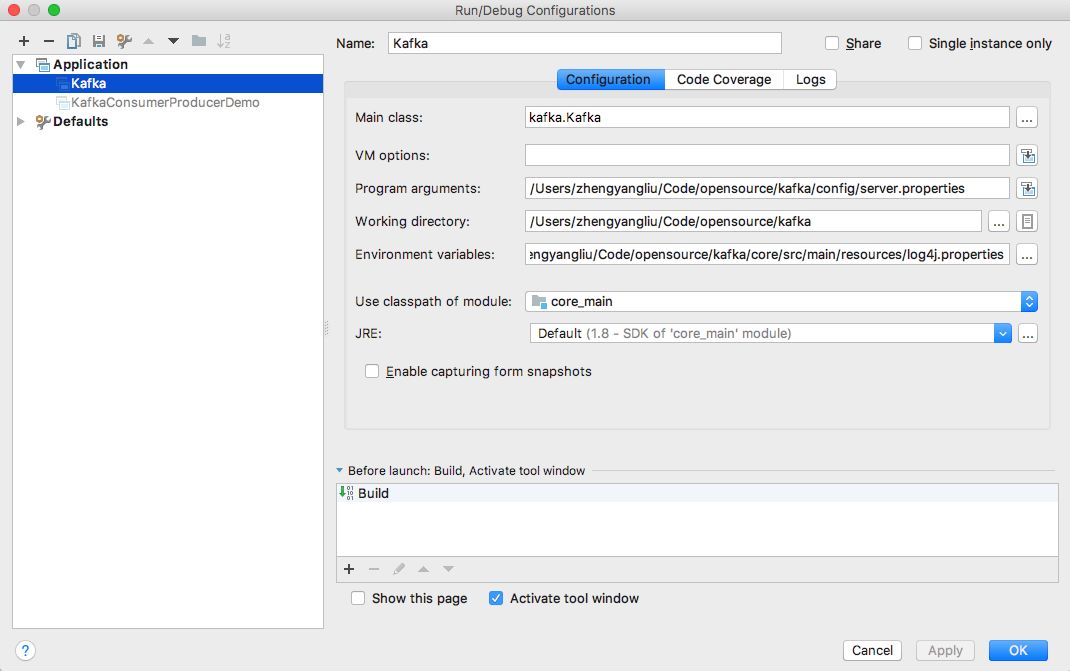Edit the Environment variables list
This screenshot has height=671, width=1070.
click(1026, 255)
